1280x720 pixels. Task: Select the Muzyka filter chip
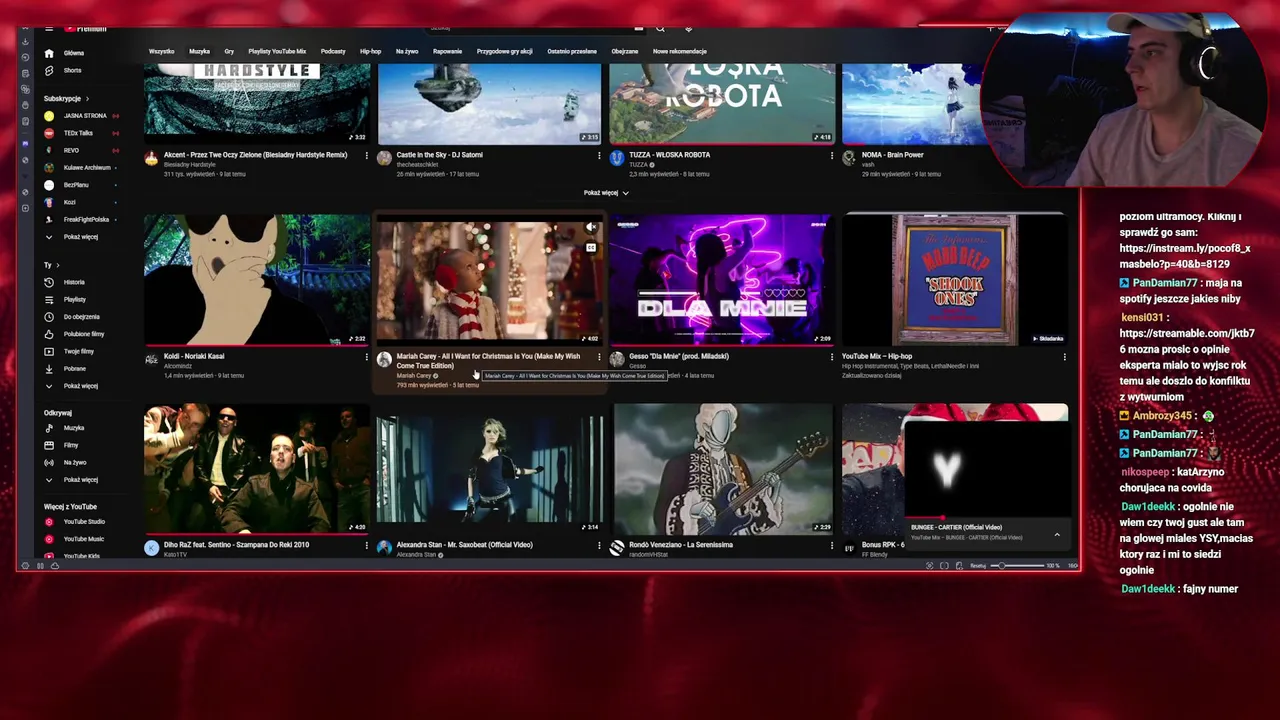[x=200, y=51]
